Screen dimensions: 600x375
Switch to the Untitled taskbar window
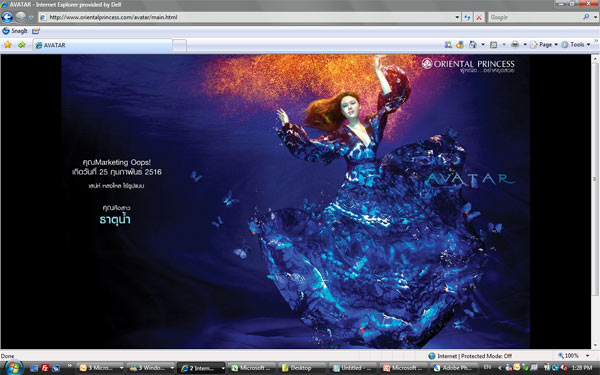pyautogui.click(x=353, y=368)
